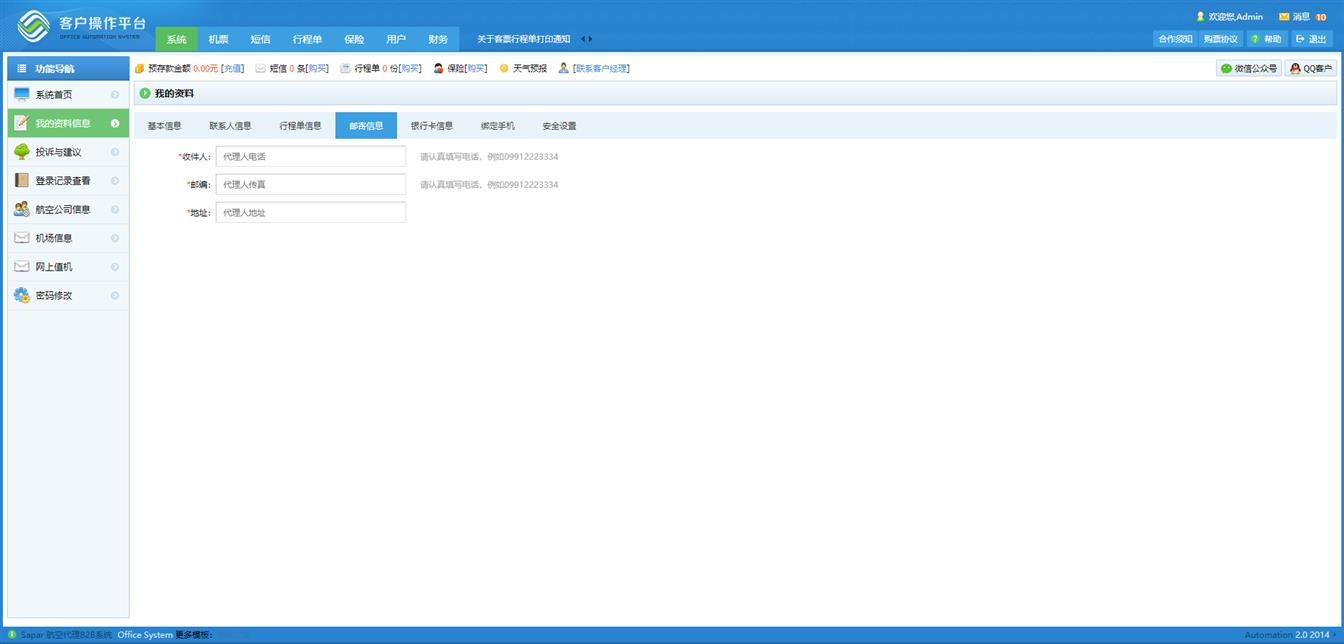1344x644 pixels.
Task: Click the 密码修改 gear icon
Action: pos(22,295)
